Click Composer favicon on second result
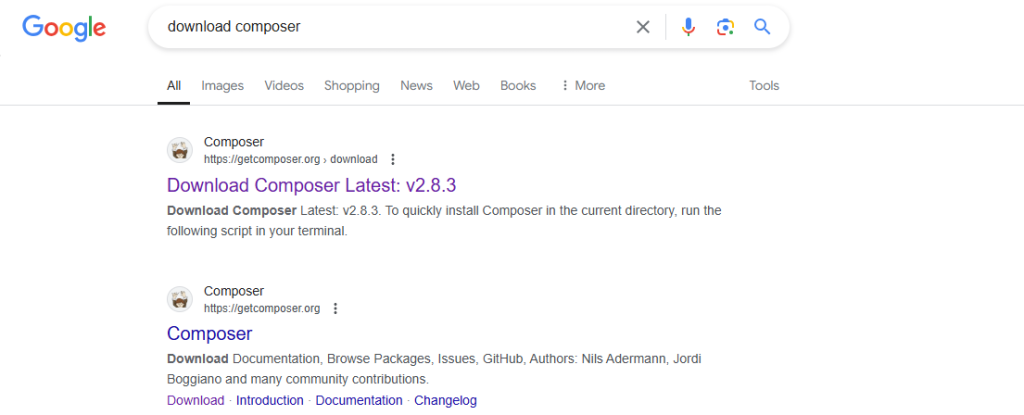 180,299
